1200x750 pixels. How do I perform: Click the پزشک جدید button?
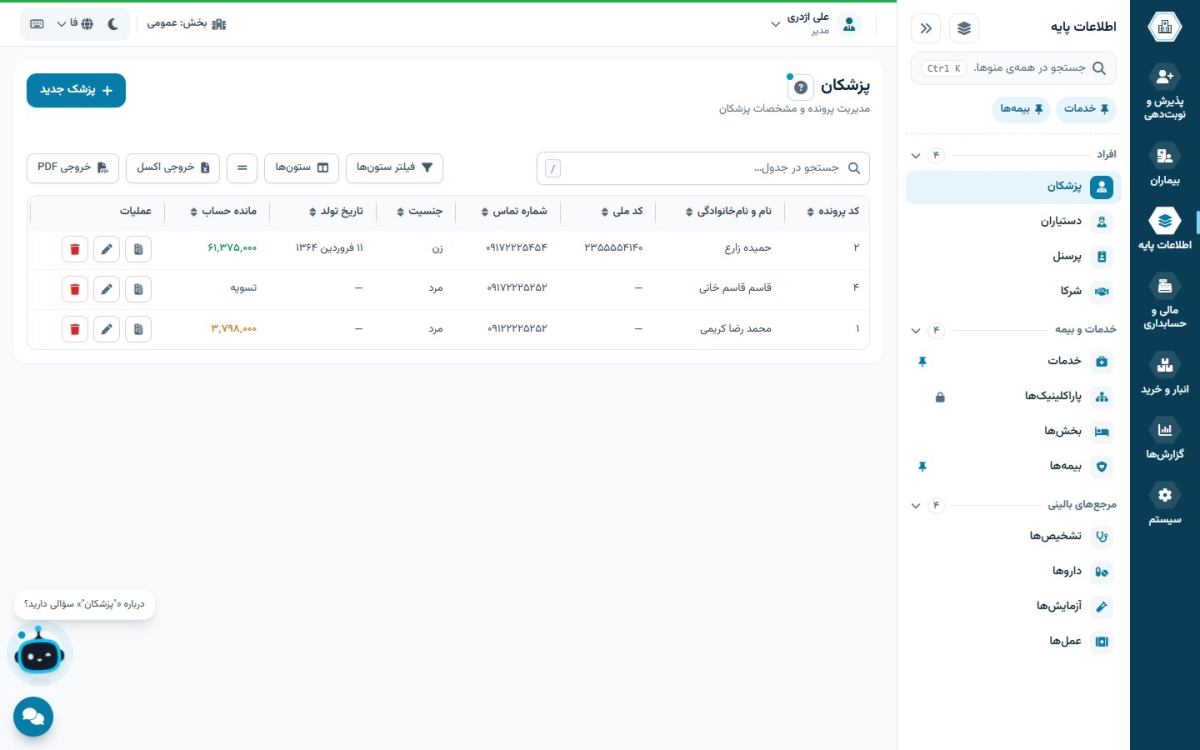pos(76,90)
